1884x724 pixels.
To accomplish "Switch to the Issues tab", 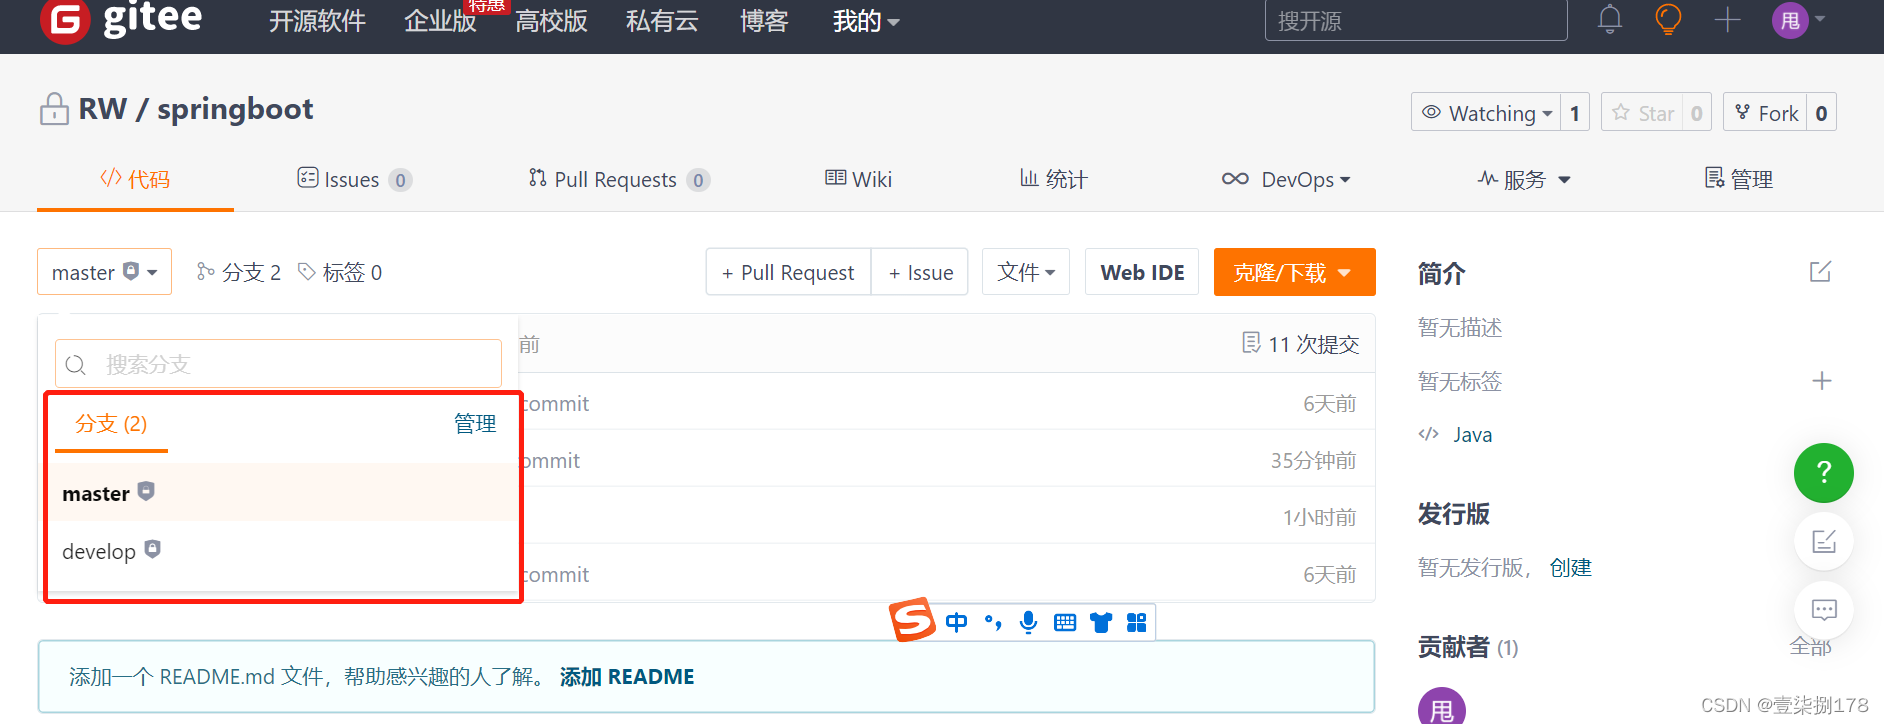I will (x=354, y=179).
